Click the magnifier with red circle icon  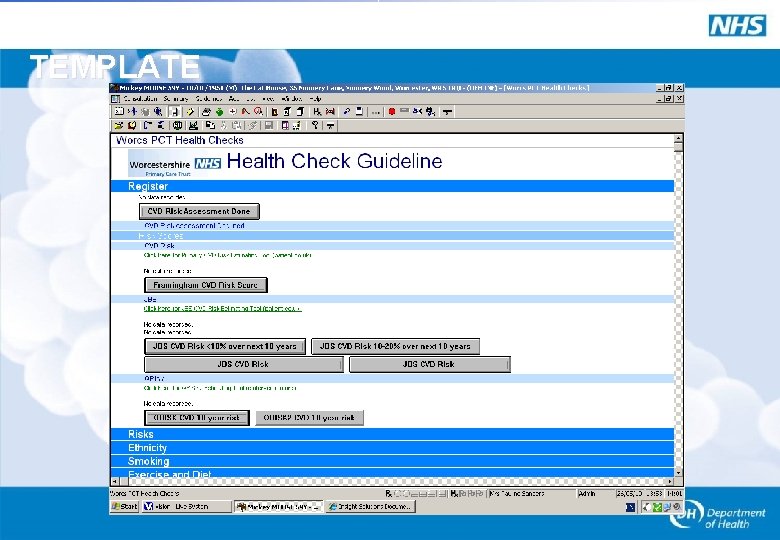point(258,111)
